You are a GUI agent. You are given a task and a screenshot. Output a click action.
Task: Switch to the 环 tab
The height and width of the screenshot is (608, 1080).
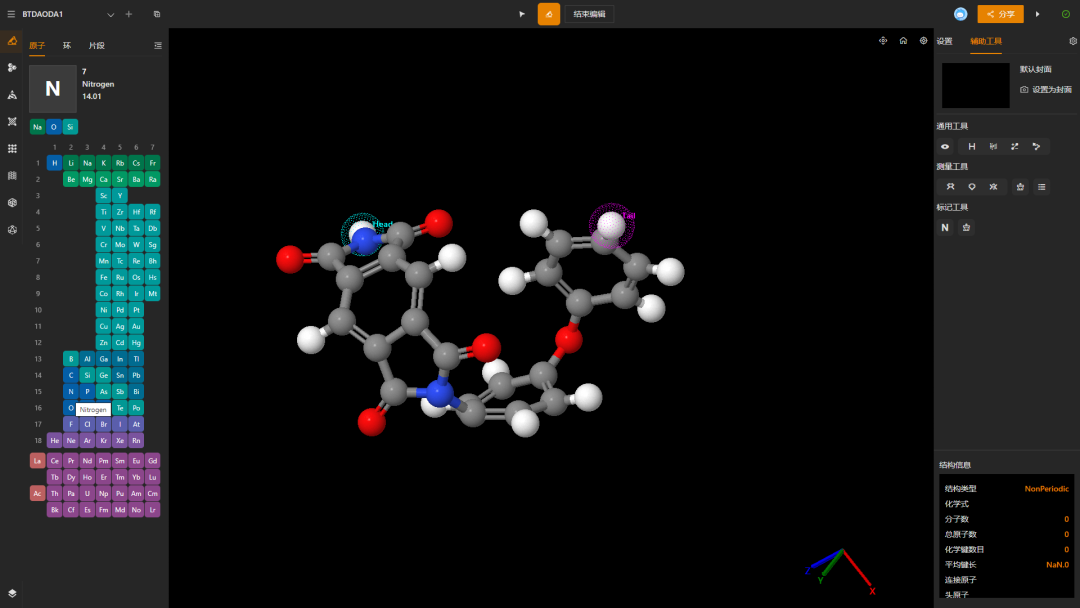pos(67,45)
